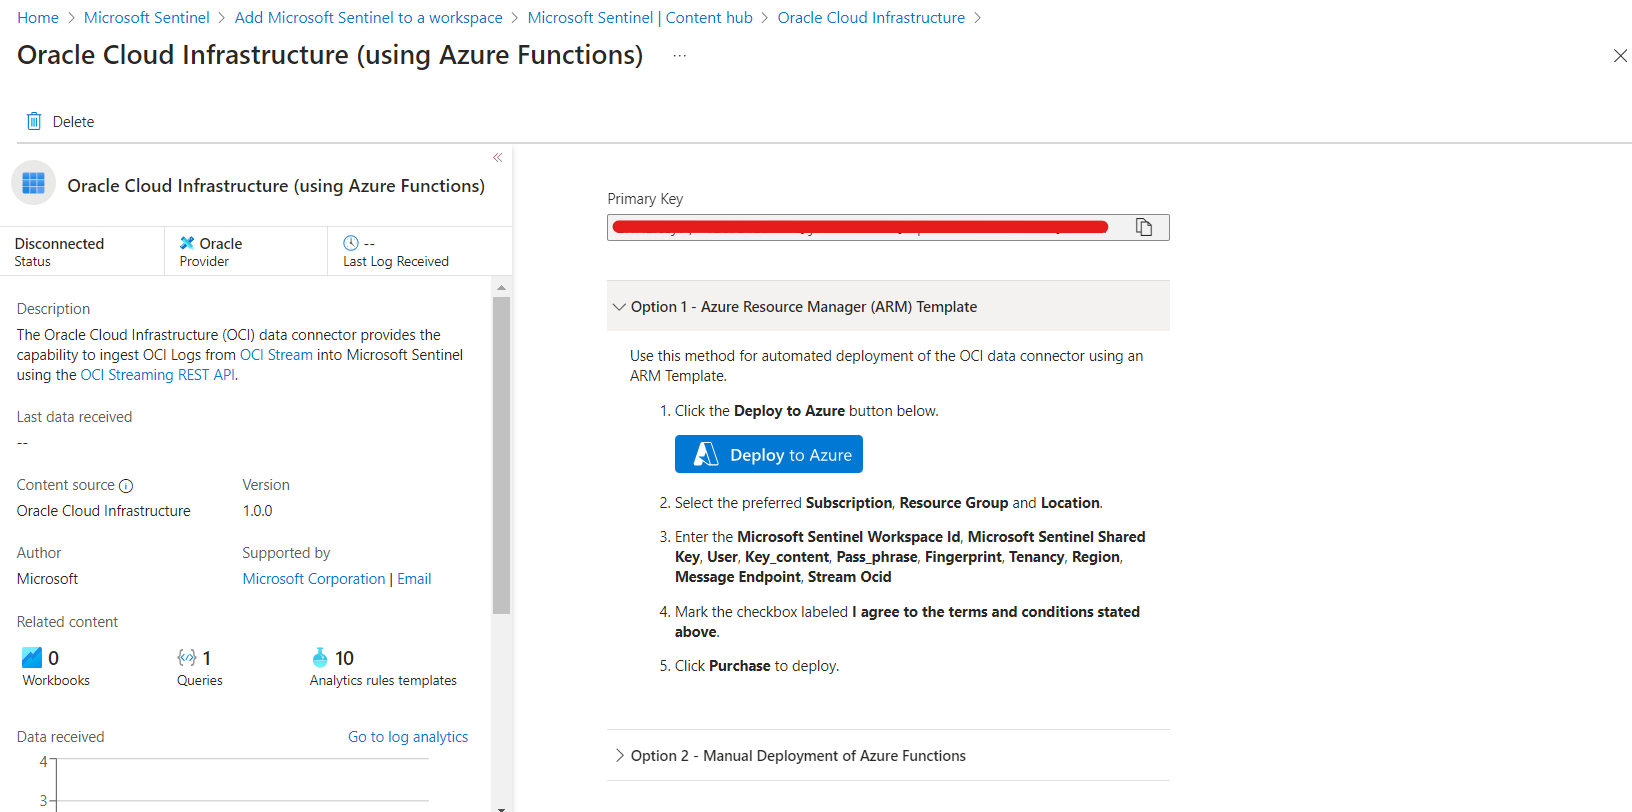Click the Oracle Cloud Infrastructure connector icon
This screenshot has height=812, width=1632.
coord(34,183)
